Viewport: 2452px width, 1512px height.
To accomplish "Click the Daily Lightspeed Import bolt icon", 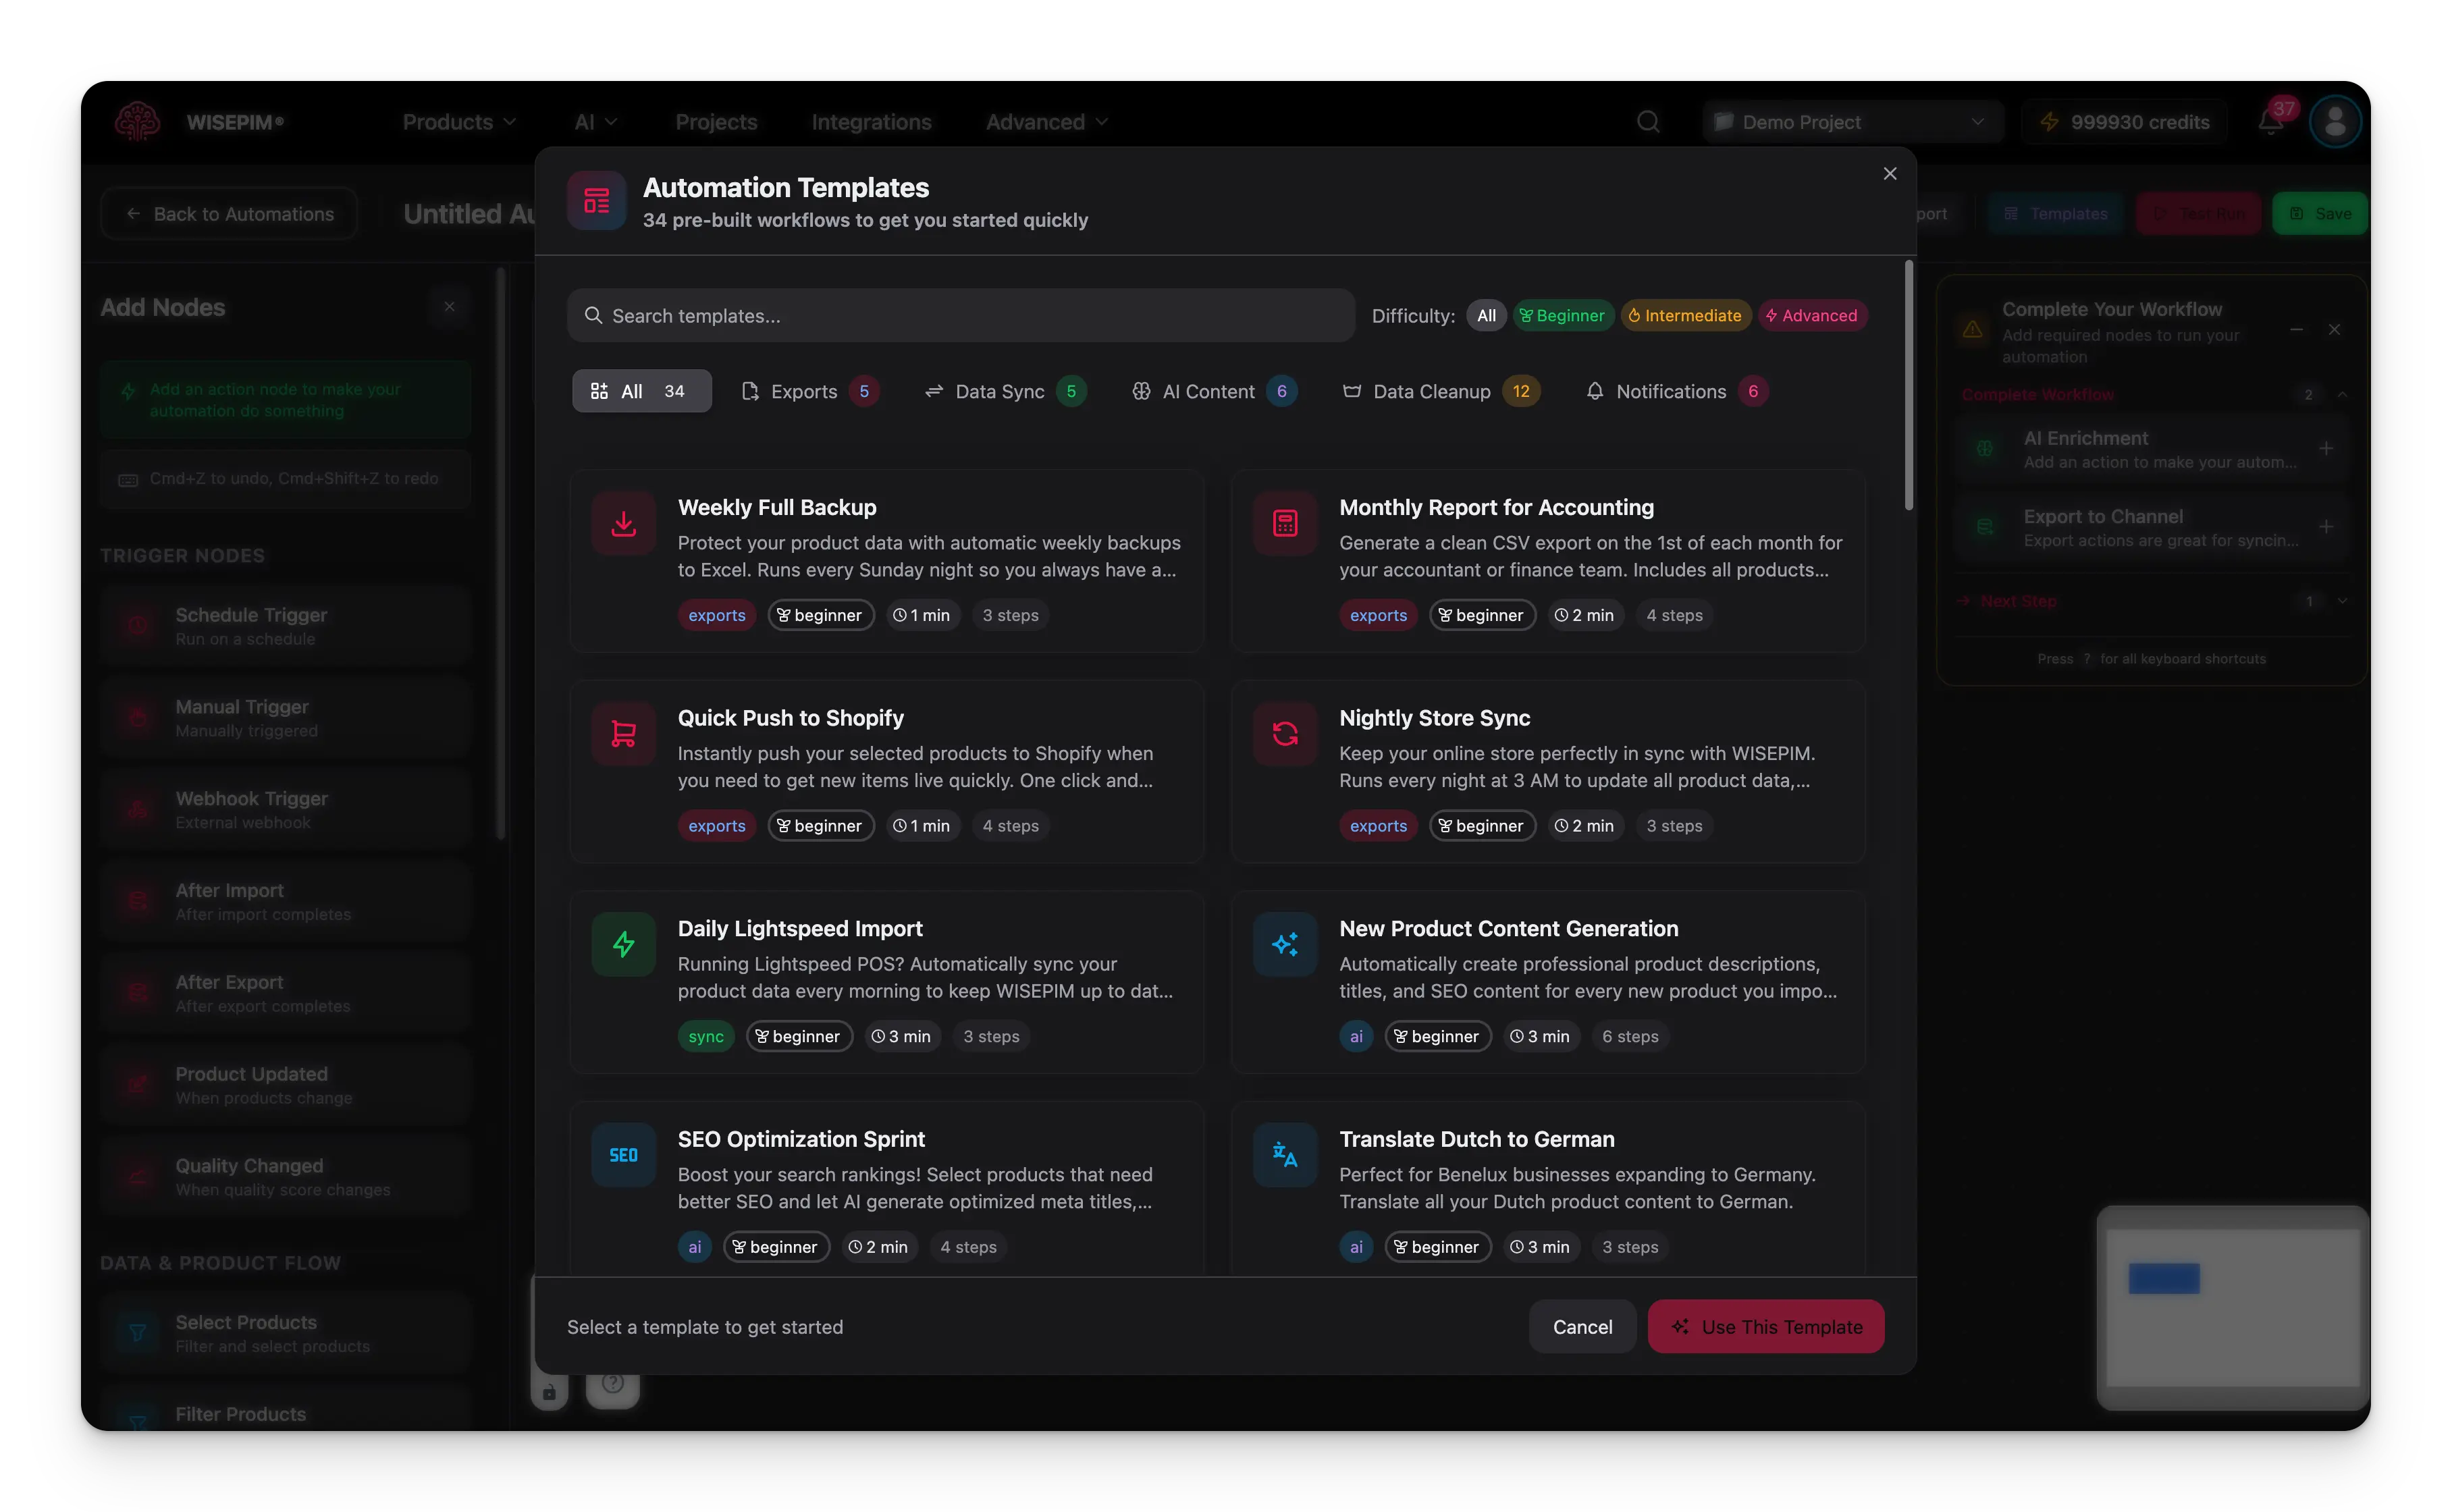I will coord(623,944).
